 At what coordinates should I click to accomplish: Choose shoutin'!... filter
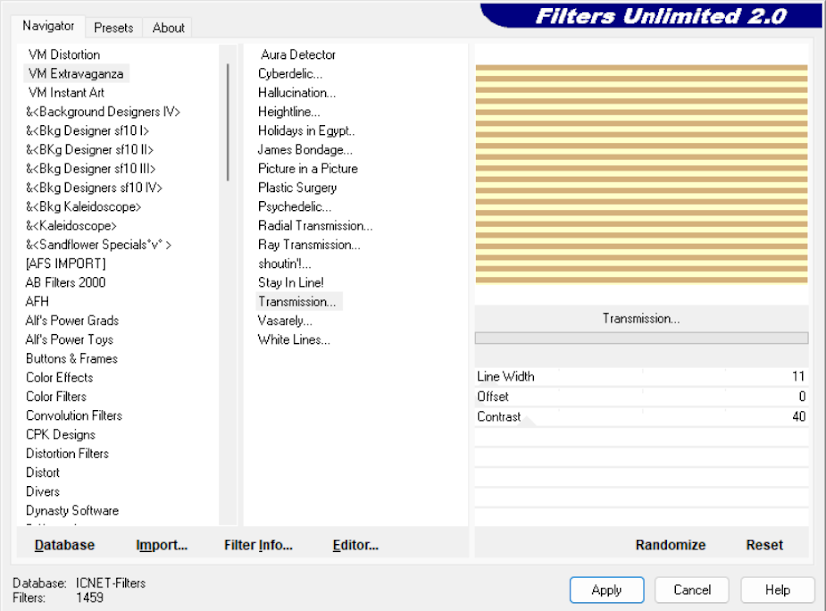coord(284,263)
